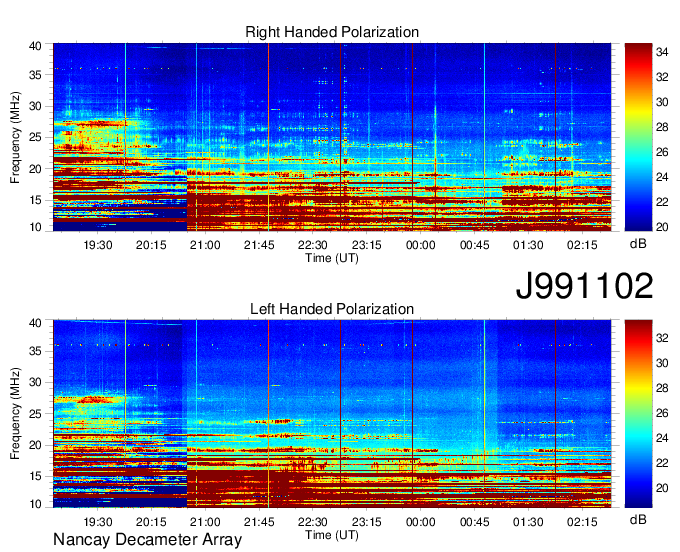Click the 40 MHz tick on Right Handed plot
Image resolution: width=680 pixels, height=552 pixels.
[35, 46]
